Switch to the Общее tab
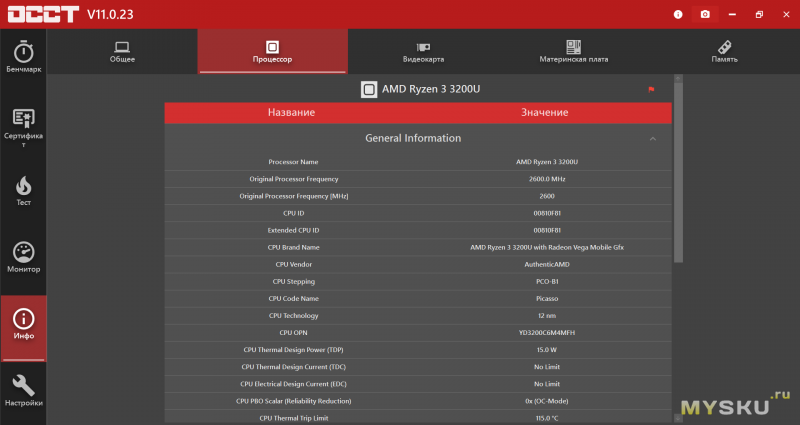 coord(122,52)
